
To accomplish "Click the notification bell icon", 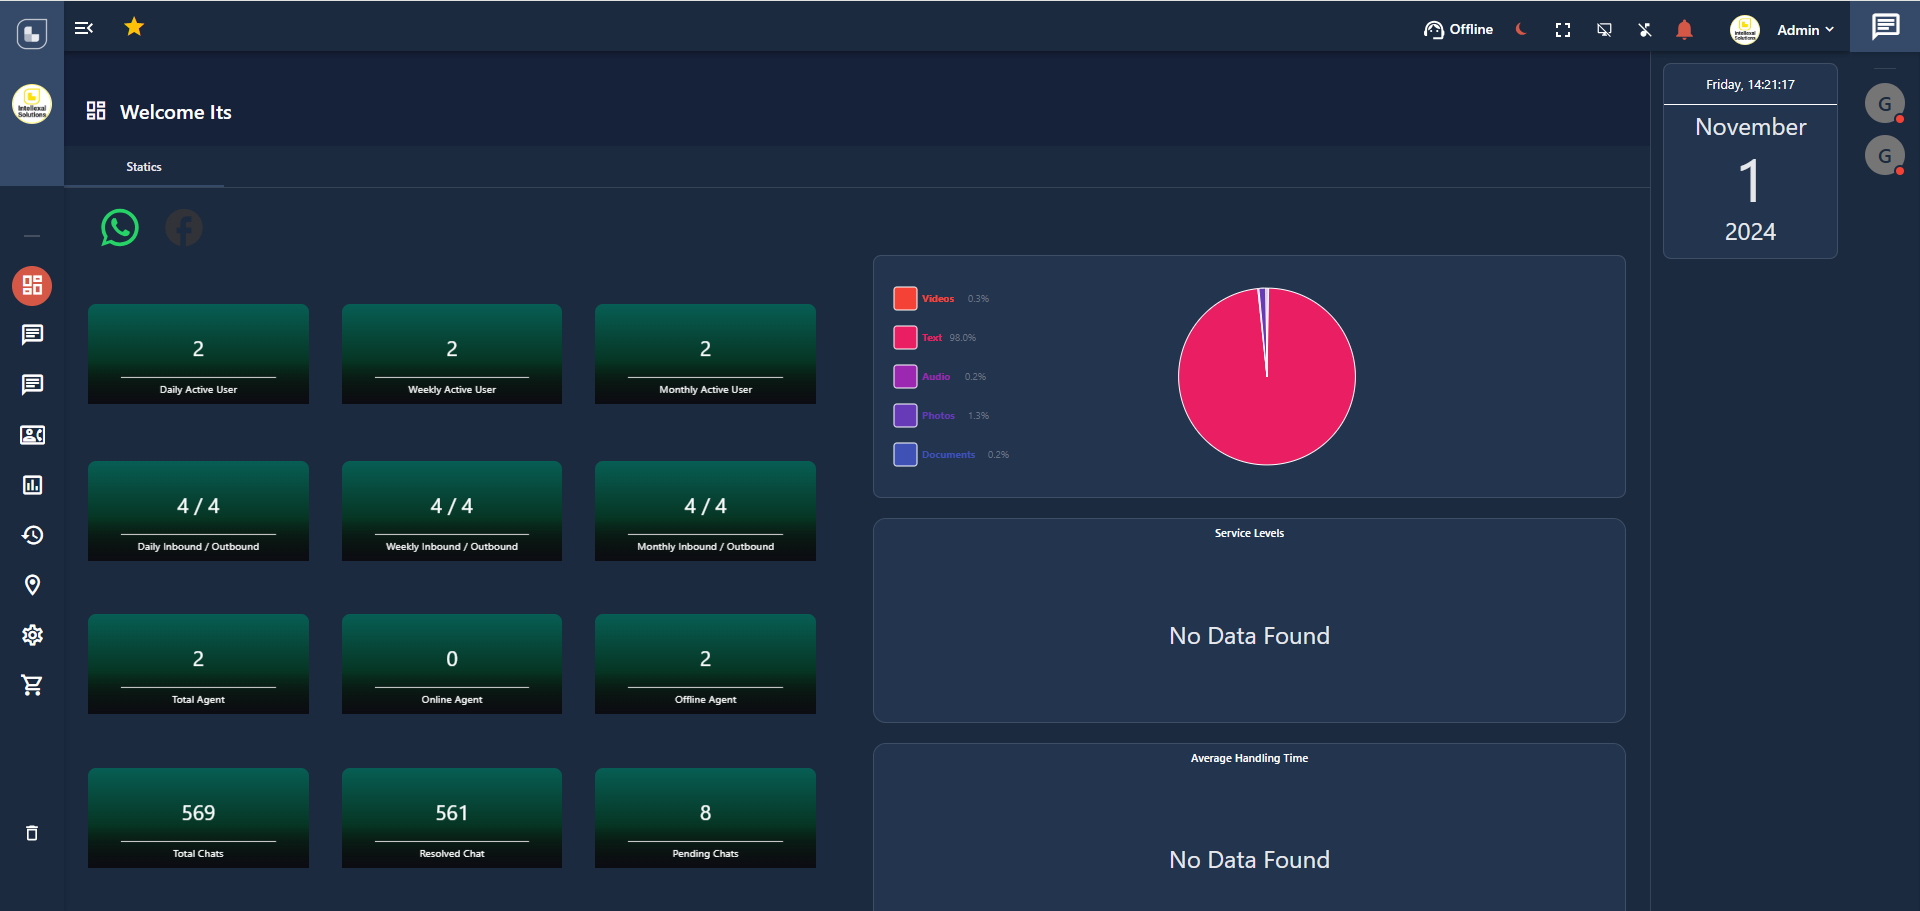I will pos(1684,30).
